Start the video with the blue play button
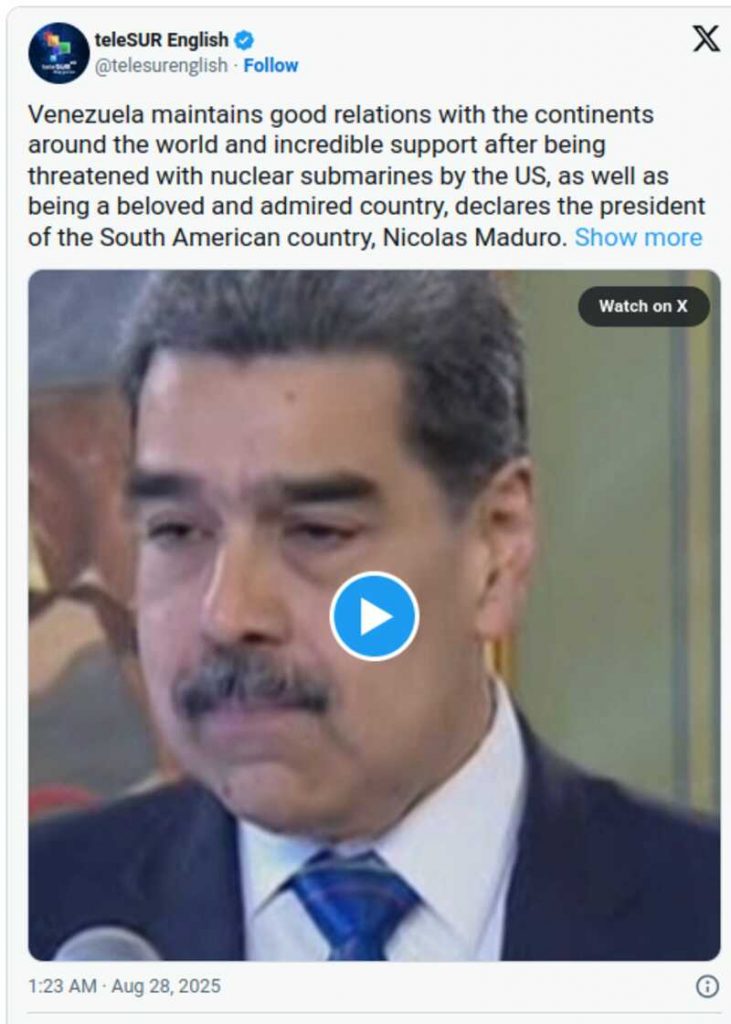Screen dimensions: 731x1024 pyautogui.click(x=374, y=616)
